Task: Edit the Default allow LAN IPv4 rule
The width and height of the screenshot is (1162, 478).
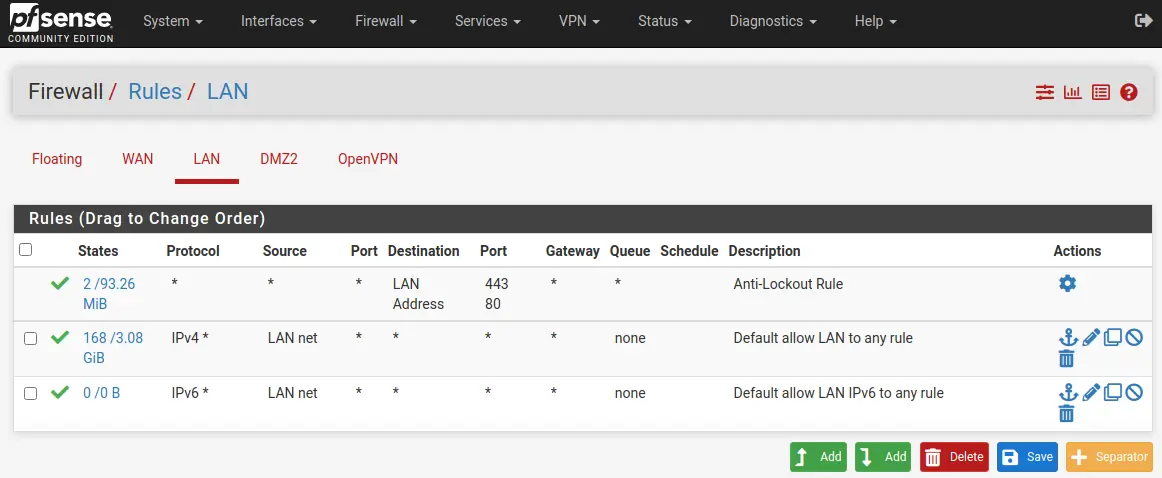Action: (1090, 338)
